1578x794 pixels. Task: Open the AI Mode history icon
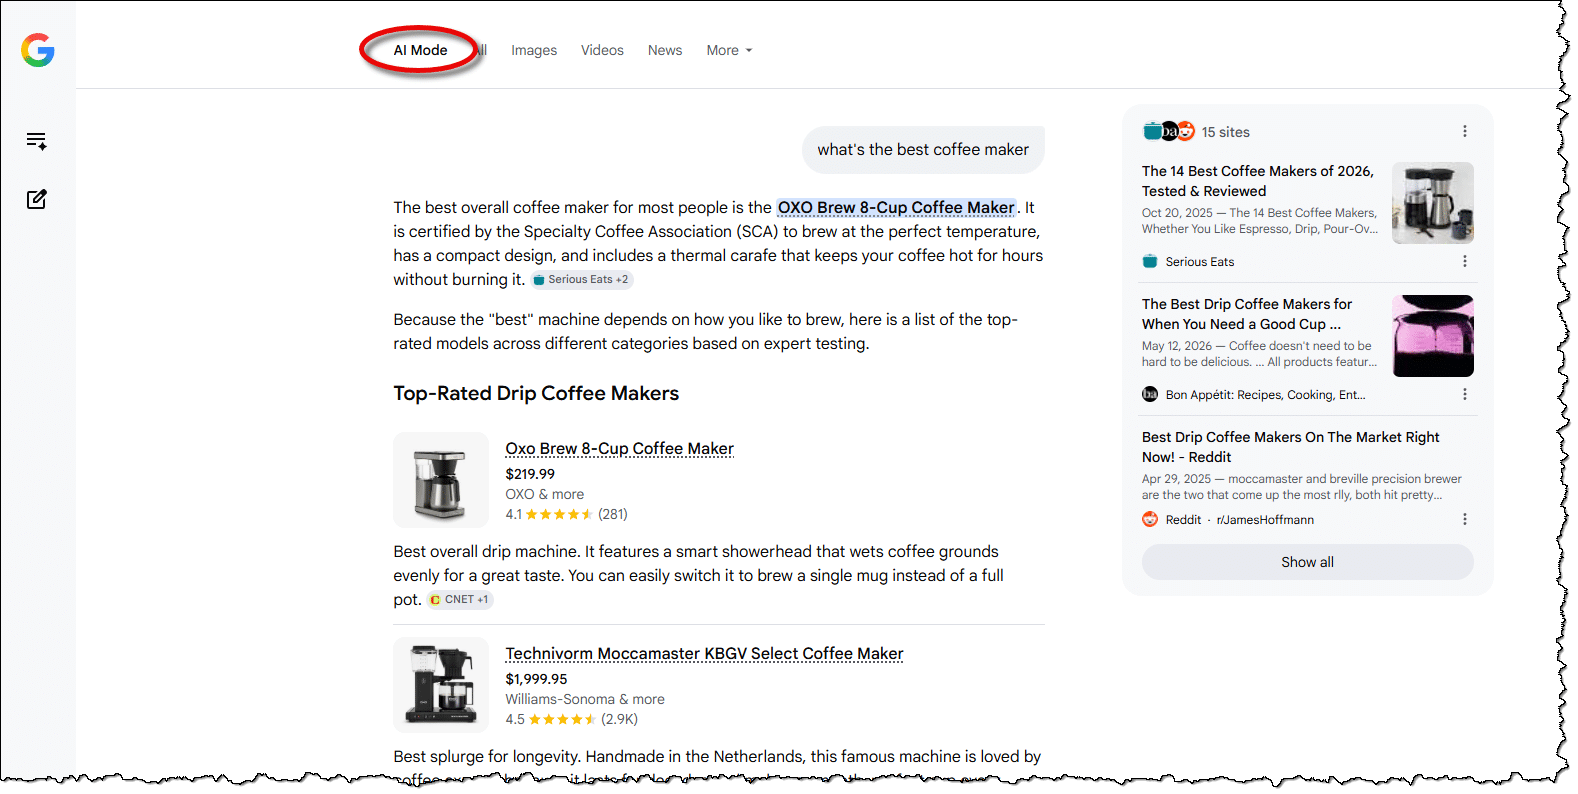click(x=37, y=141)
